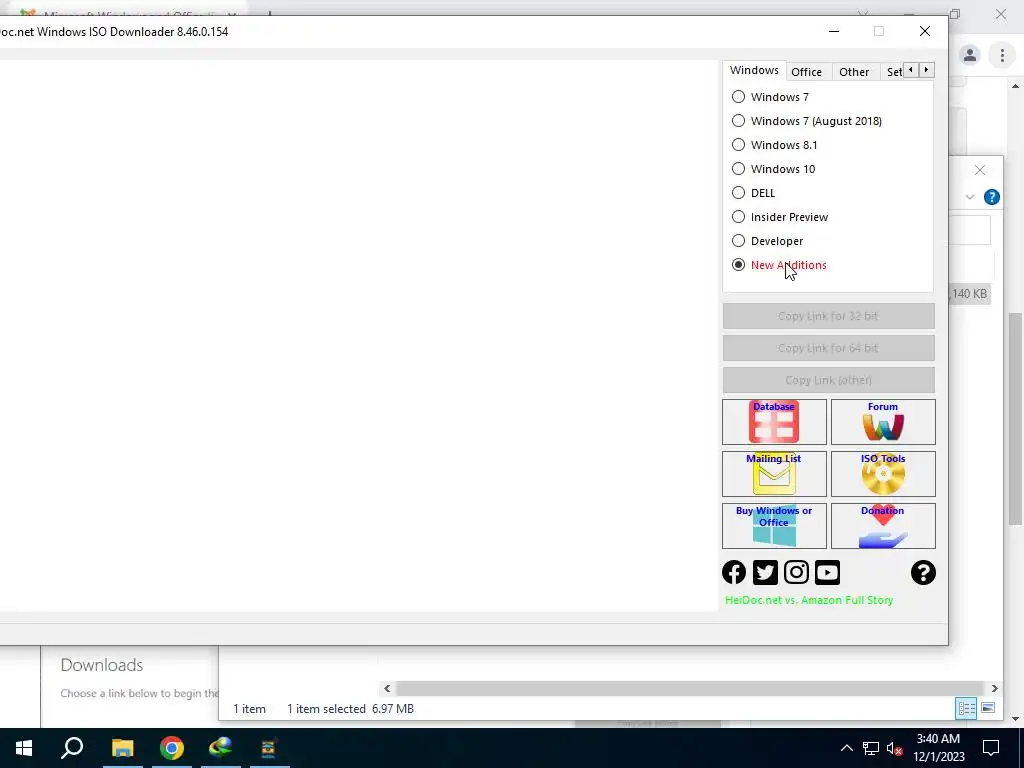The image size is (1024, 768).
Task: Open HeiDoc.net vs. Amazon Full Story link
Action: click(808, 600)
